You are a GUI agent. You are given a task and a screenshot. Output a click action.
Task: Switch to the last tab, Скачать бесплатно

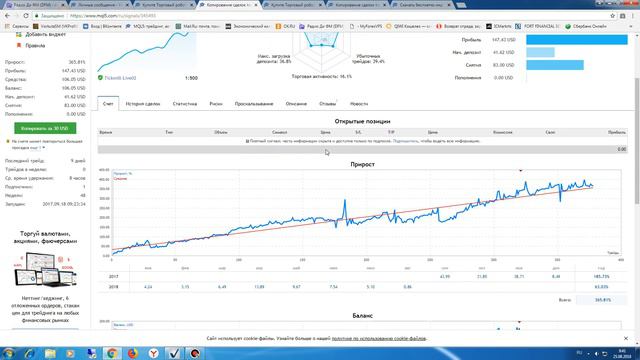421,5
